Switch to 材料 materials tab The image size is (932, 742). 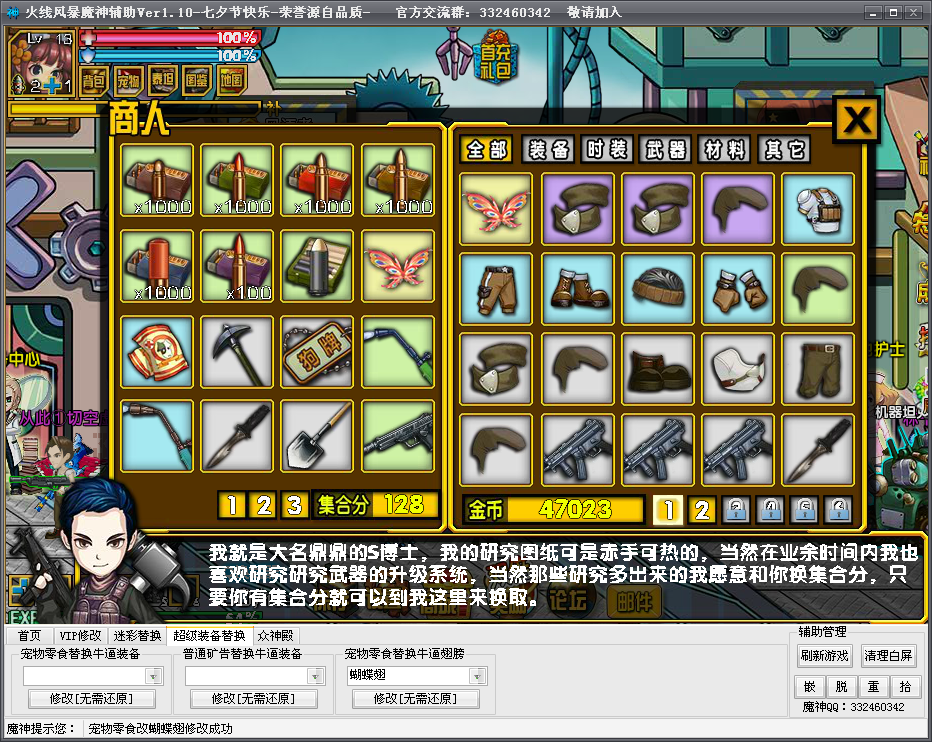[x=725, y=149]
